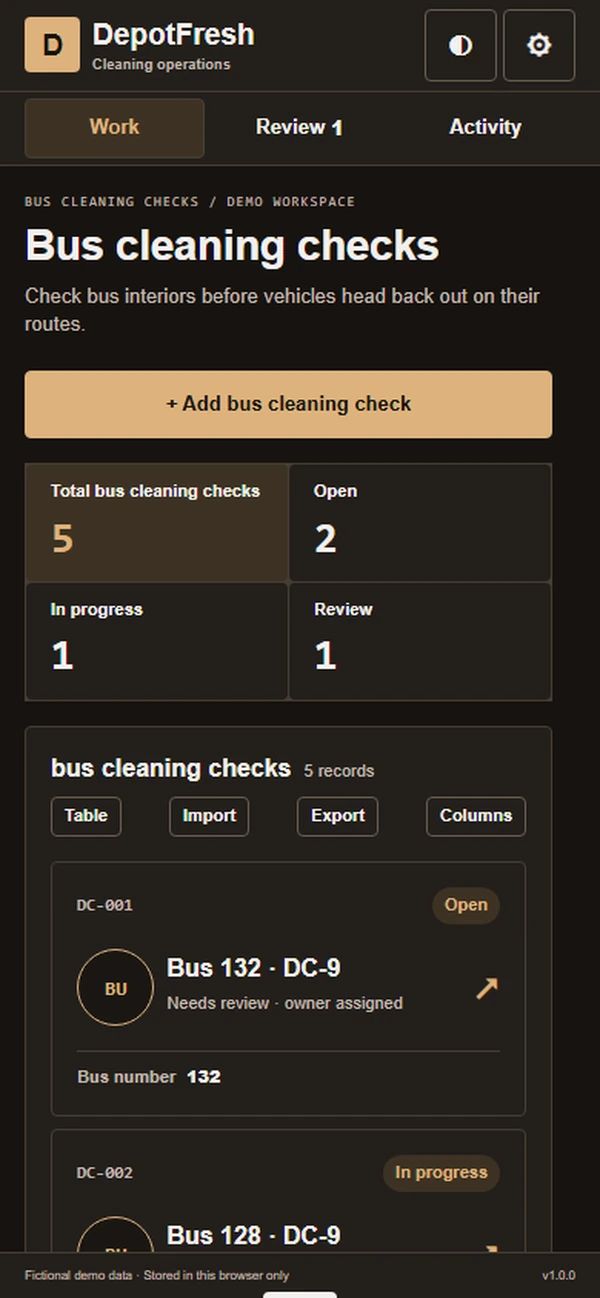Click "Needs review · owner assigned" text

pyautogui.click(x=285, y=1003)
